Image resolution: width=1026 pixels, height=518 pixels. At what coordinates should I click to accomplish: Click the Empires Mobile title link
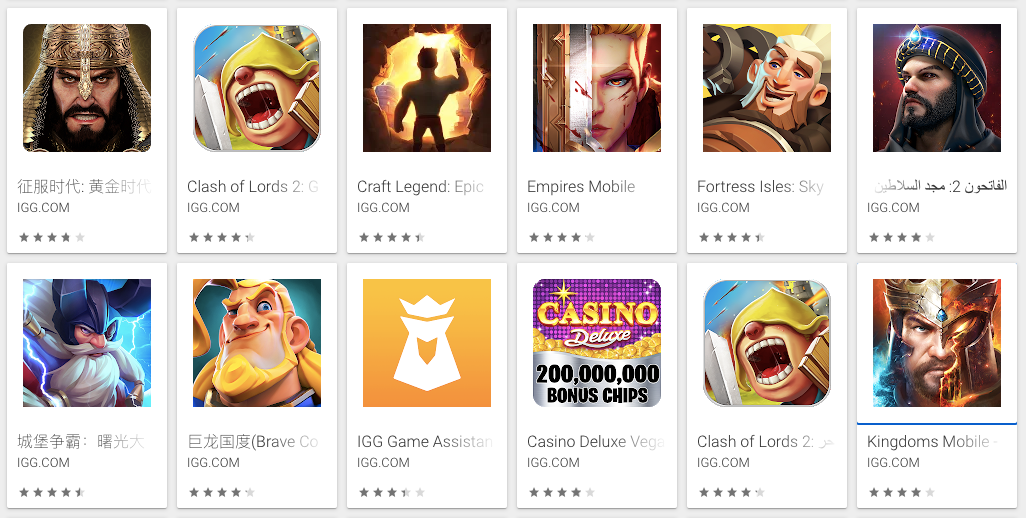pyautogui.click(x=581, y=186)
